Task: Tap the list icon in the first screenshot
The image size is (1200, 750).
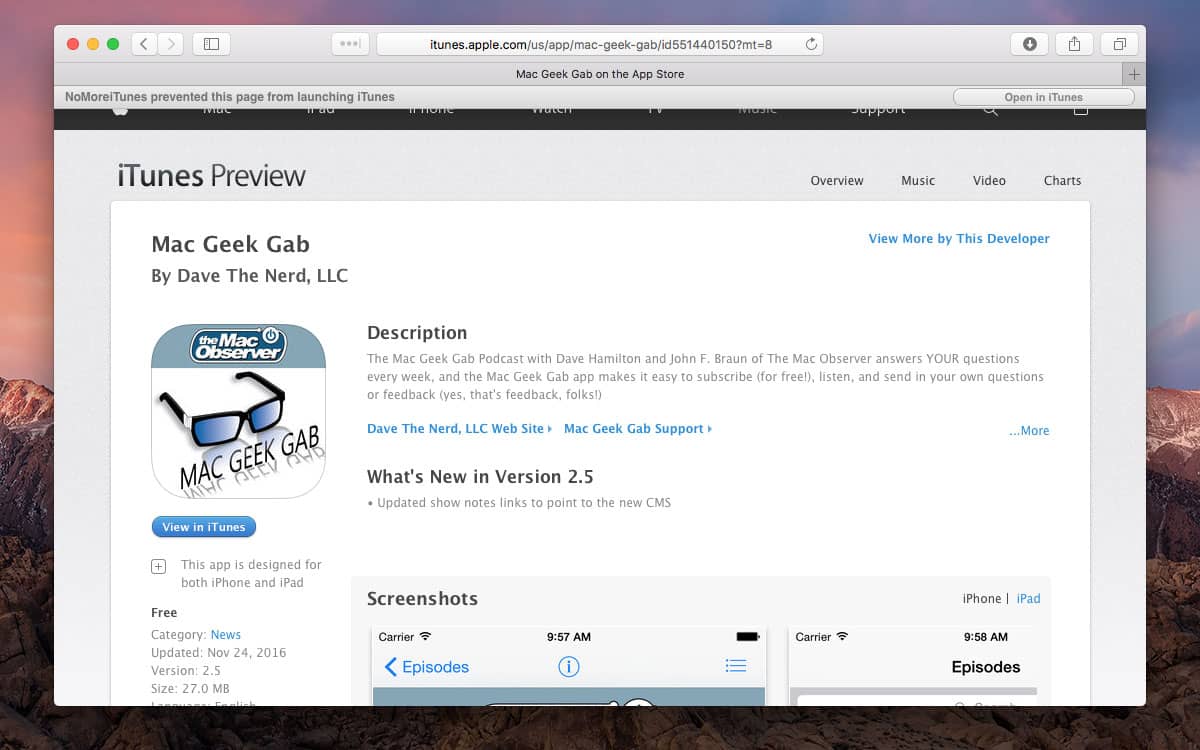Action: (x=736, y=666)
